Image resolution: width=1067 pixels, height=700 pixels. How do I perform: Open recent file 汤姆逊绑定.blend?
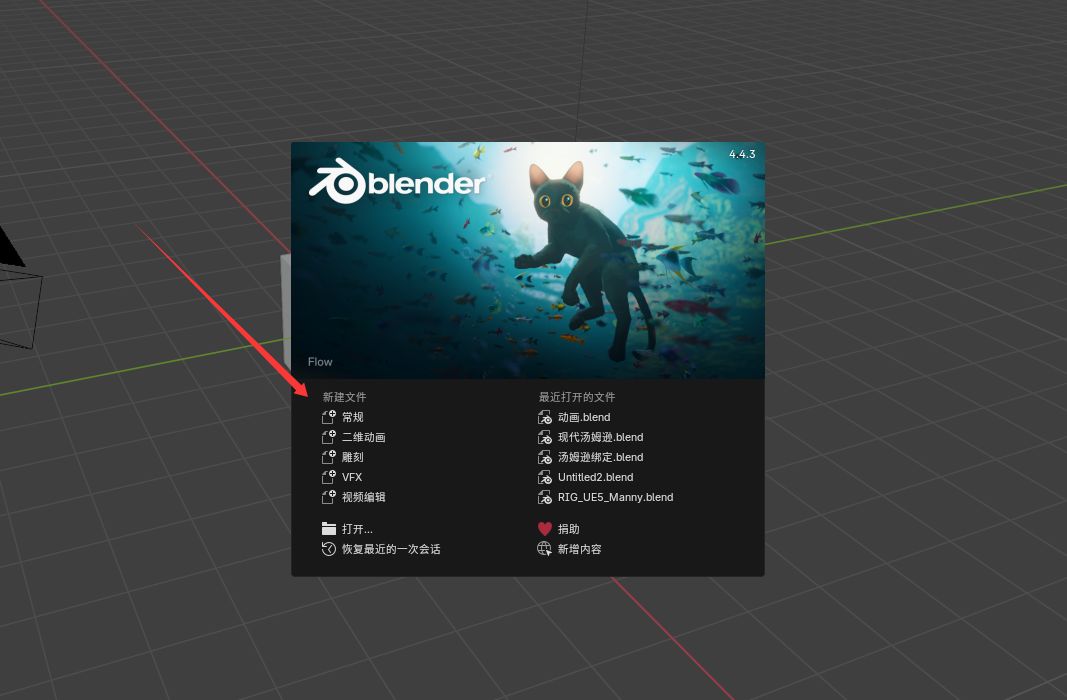(x=600, y=457)
